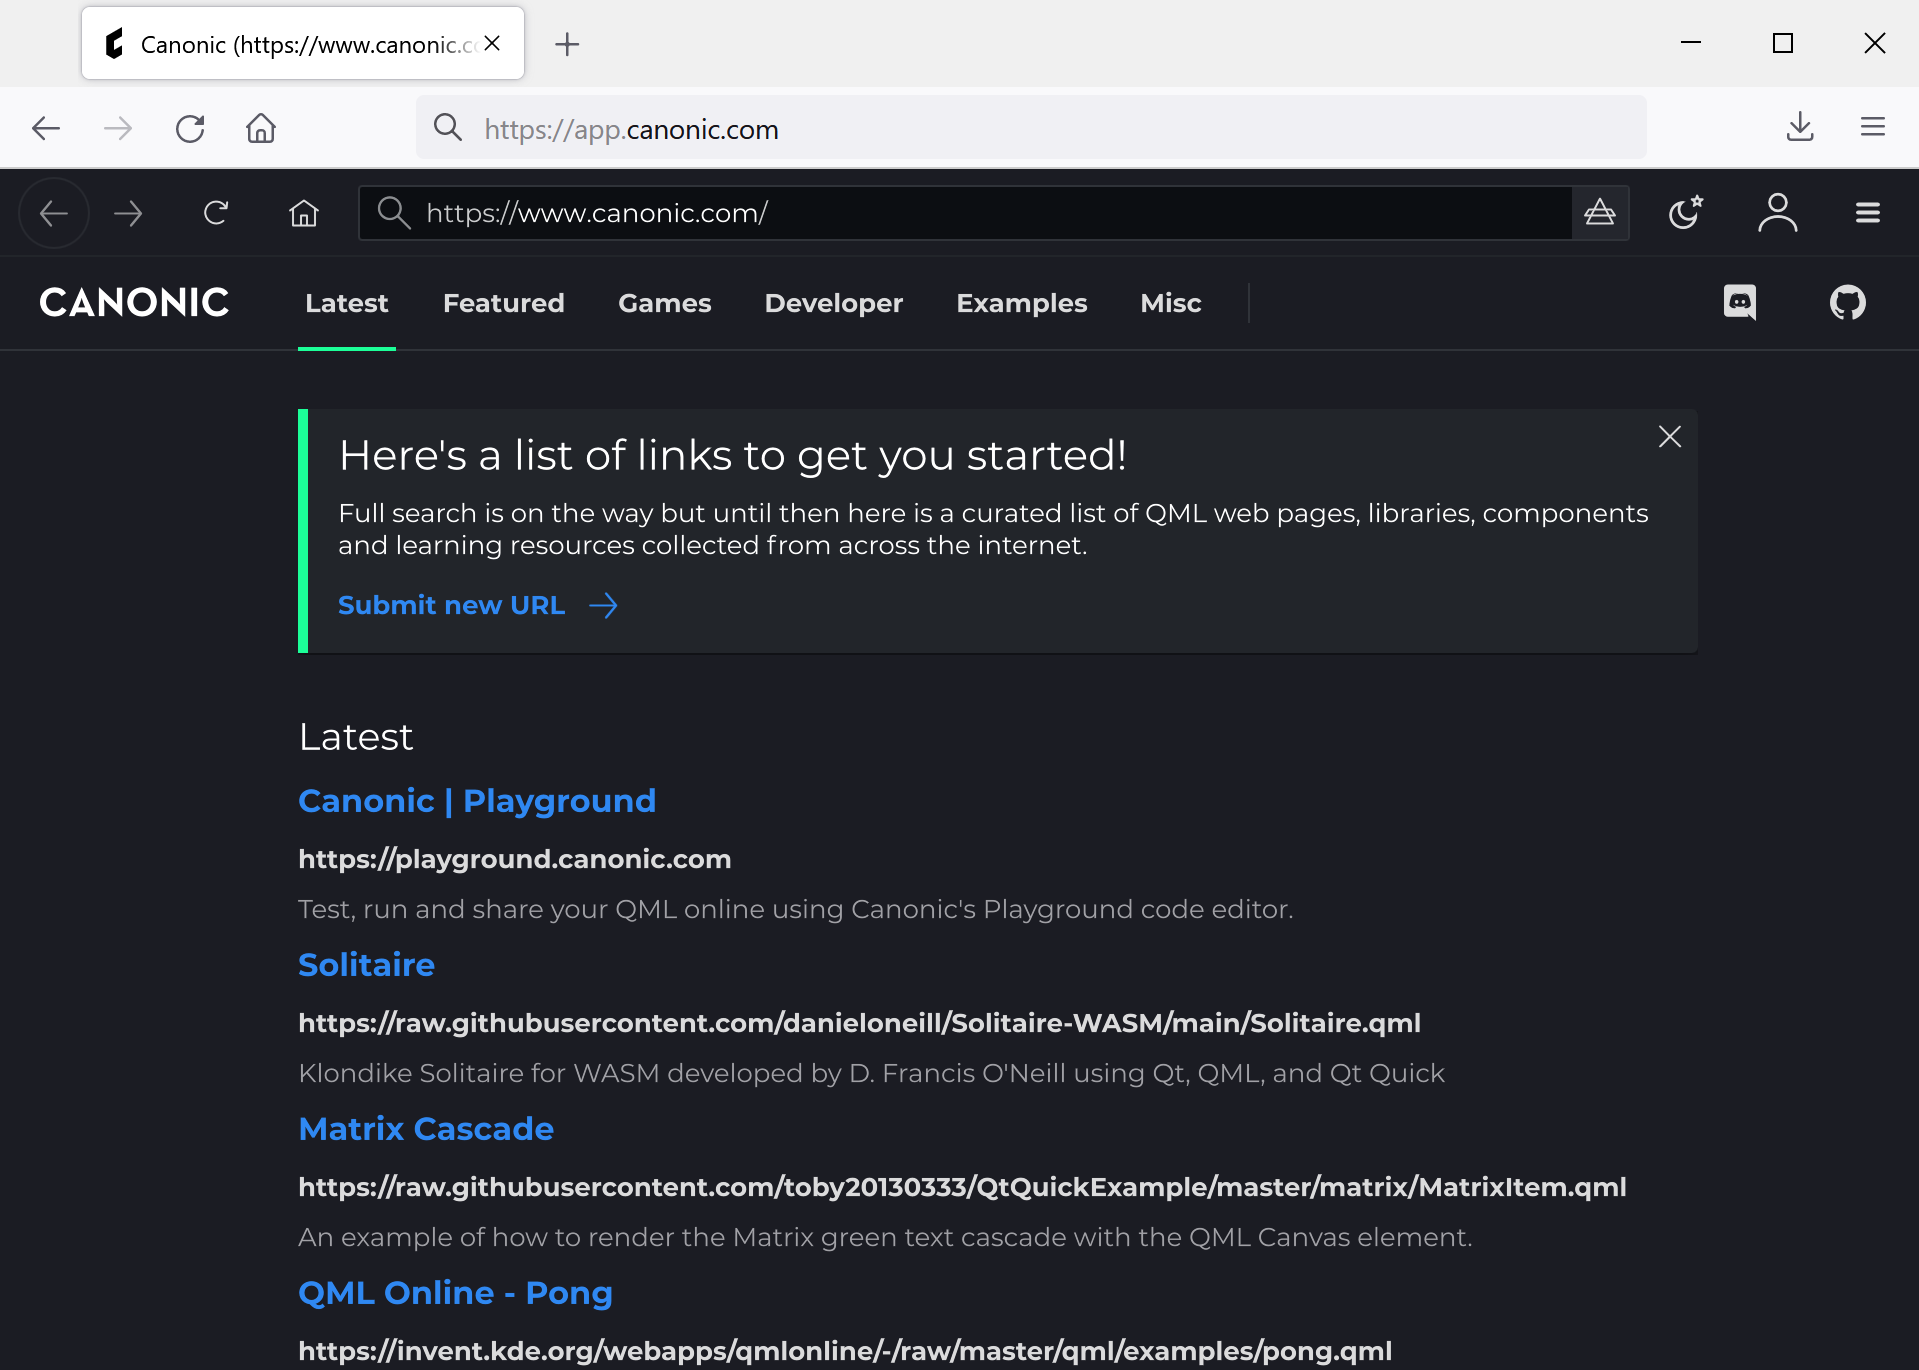Select the Latest tab
The image size is (1919, 1370).
[x=346, y=303]
